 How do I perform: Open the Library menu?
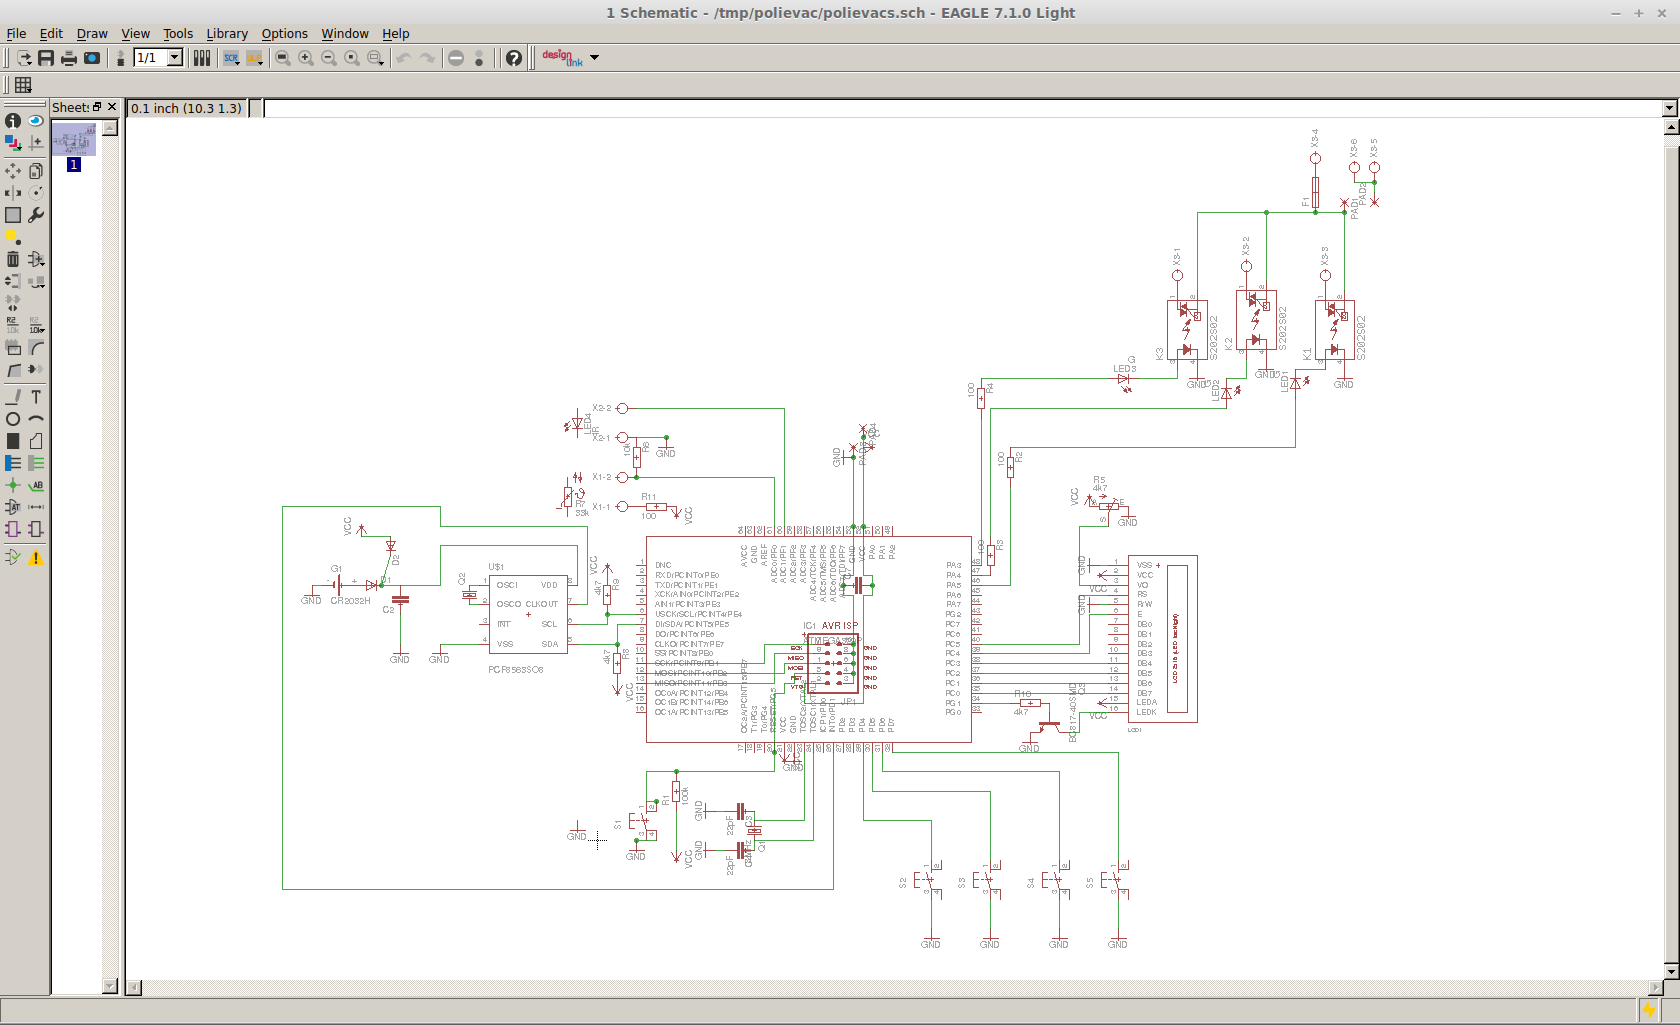[x=227, y=33]
